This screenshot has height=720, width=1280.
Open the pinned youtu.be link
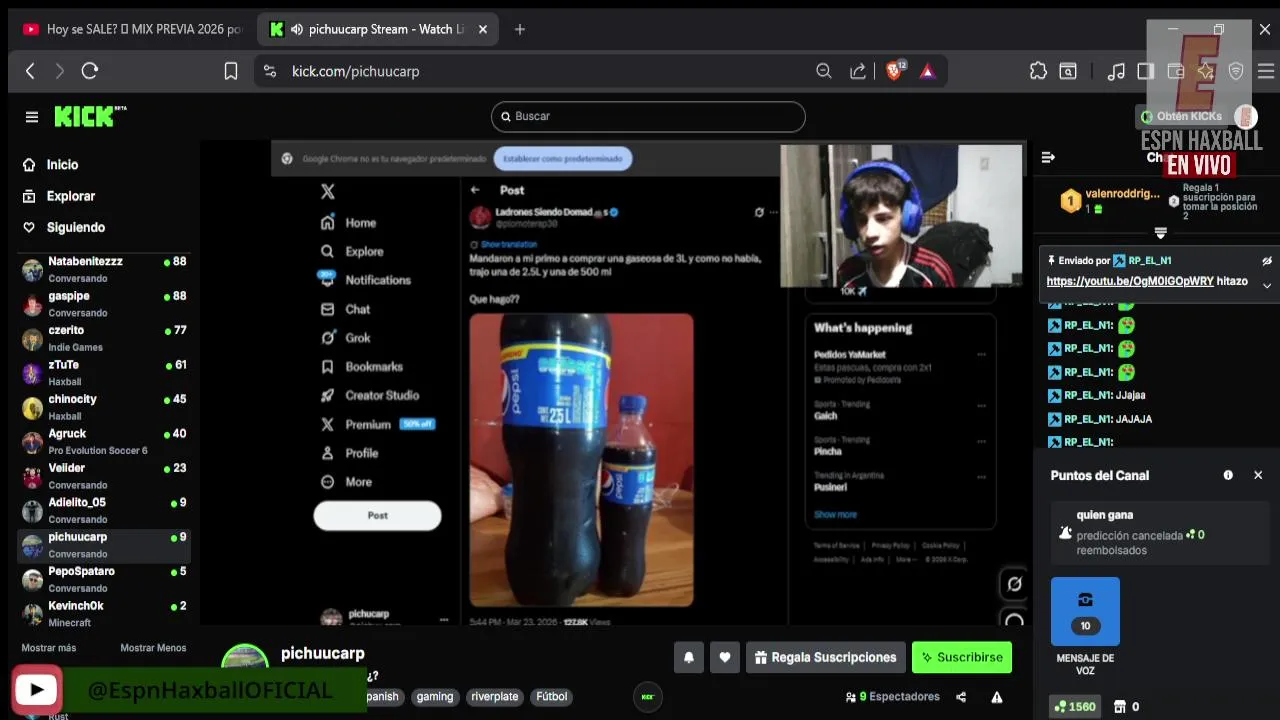(1130, 281)
